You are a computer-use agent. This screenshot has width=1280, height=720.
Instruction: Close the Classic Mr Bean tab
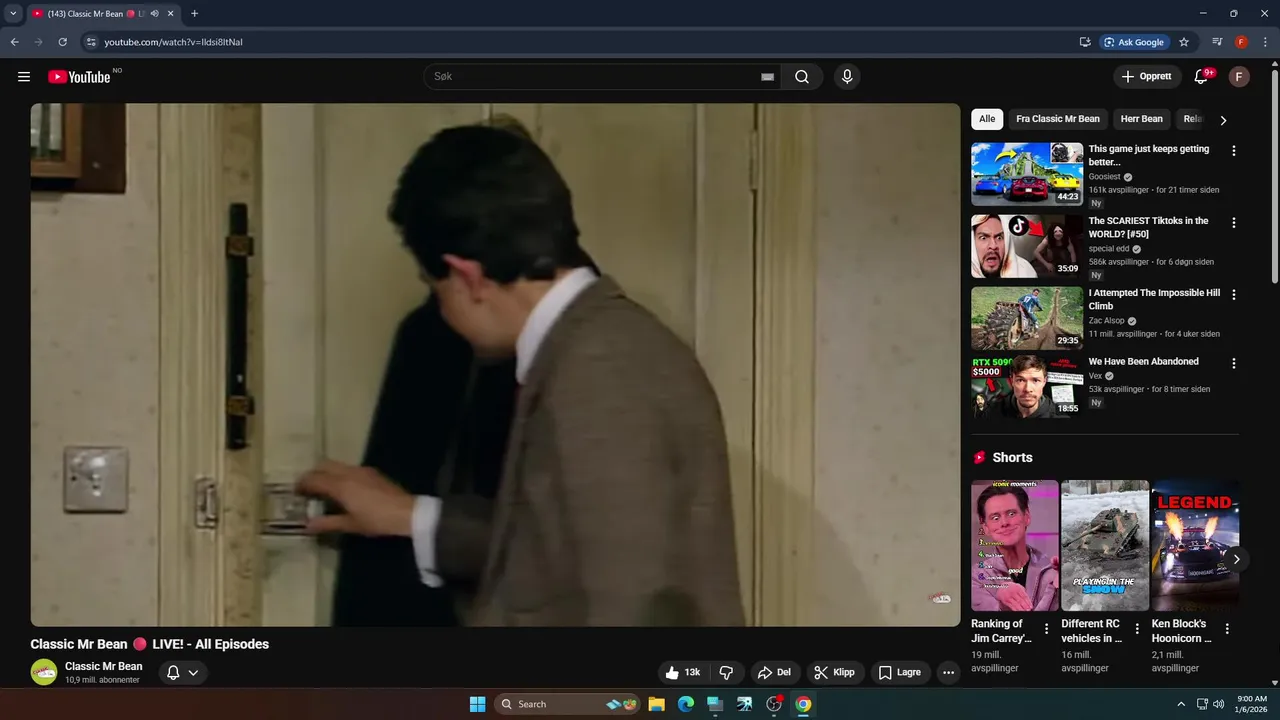[170, 14]
